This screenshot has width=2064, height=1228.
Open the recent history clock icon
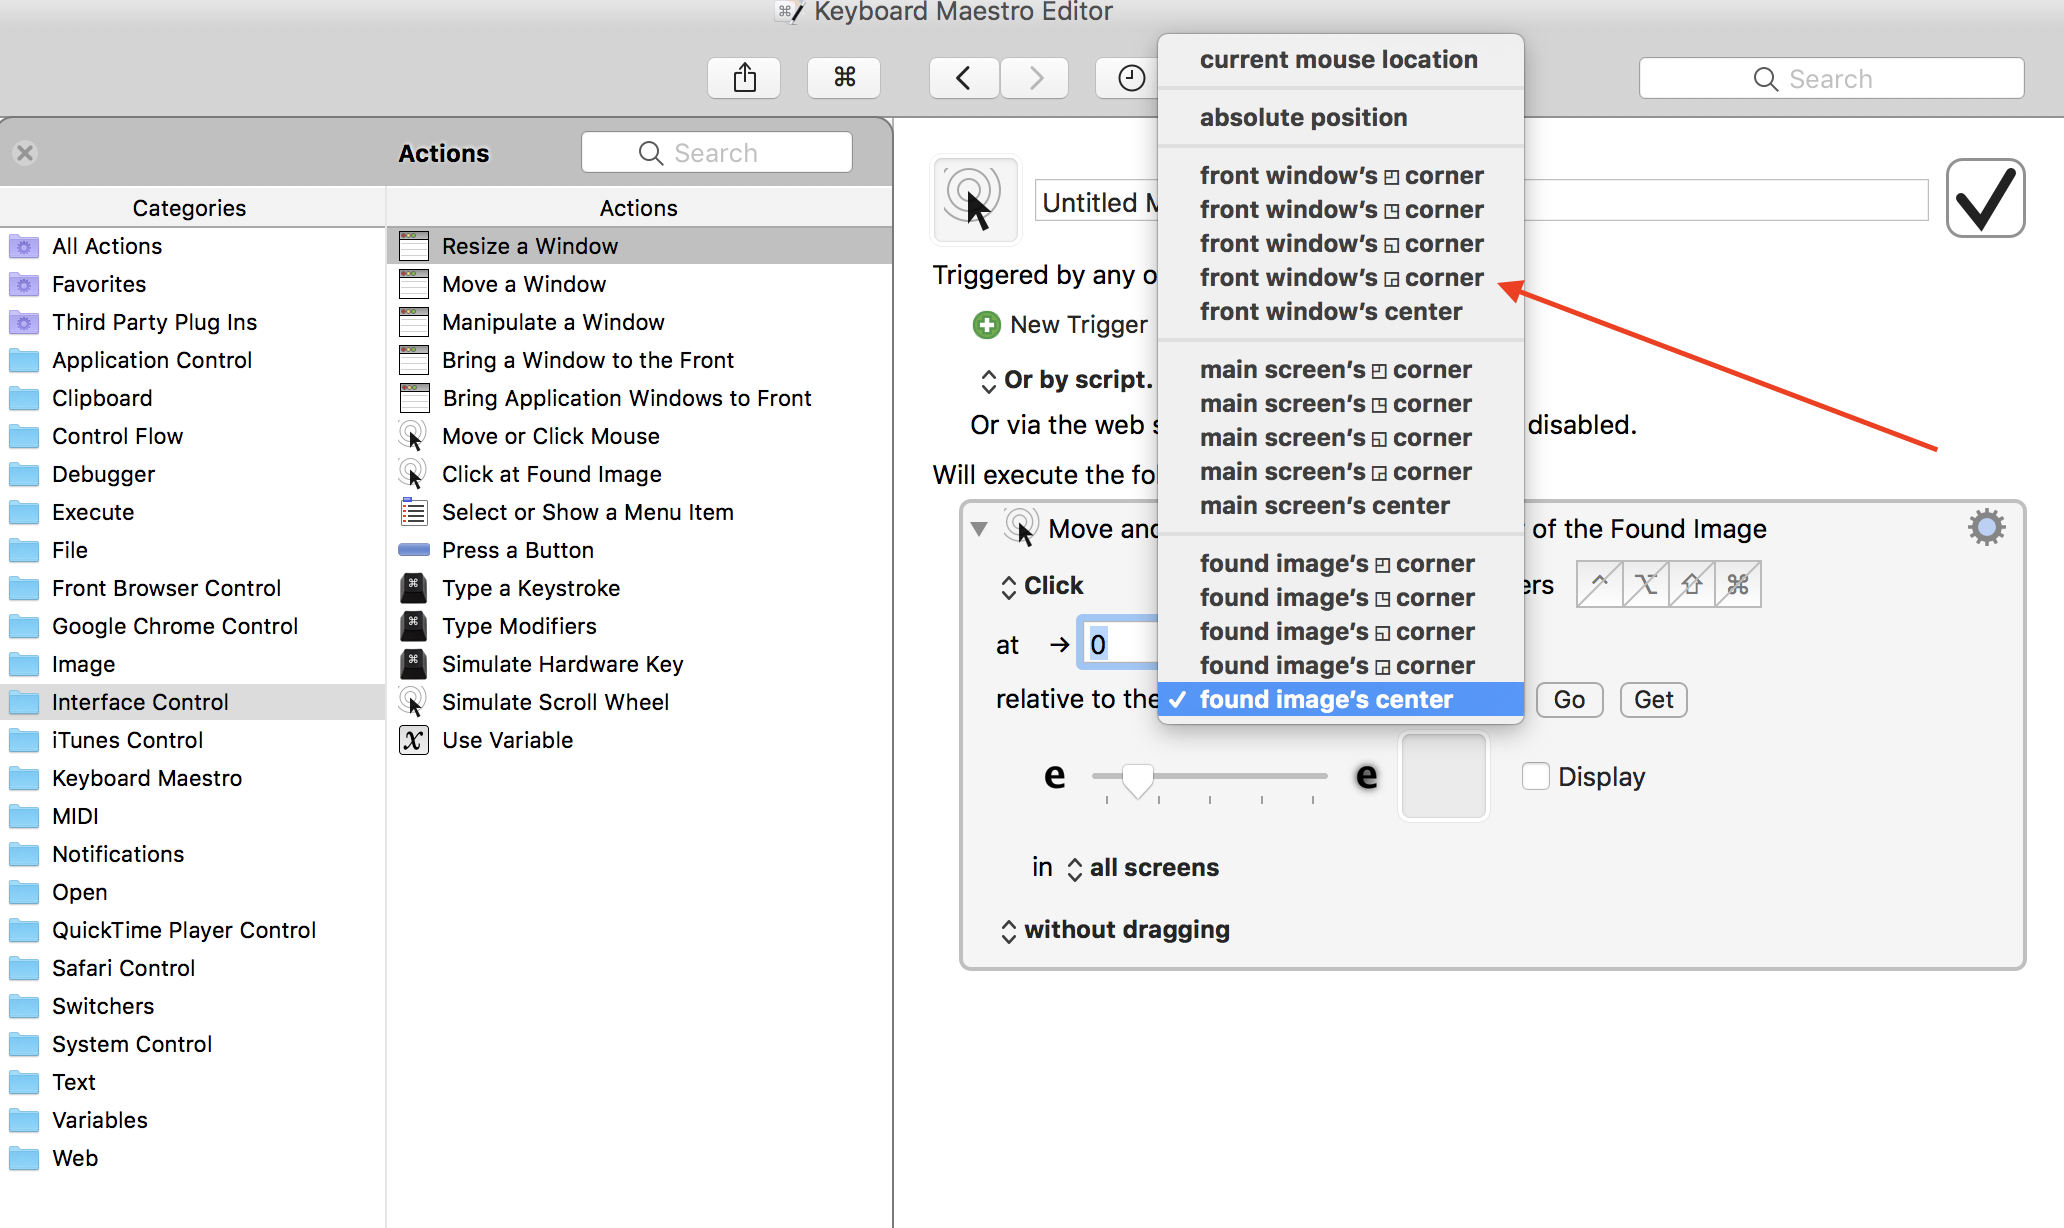[x=1131, y=78]
